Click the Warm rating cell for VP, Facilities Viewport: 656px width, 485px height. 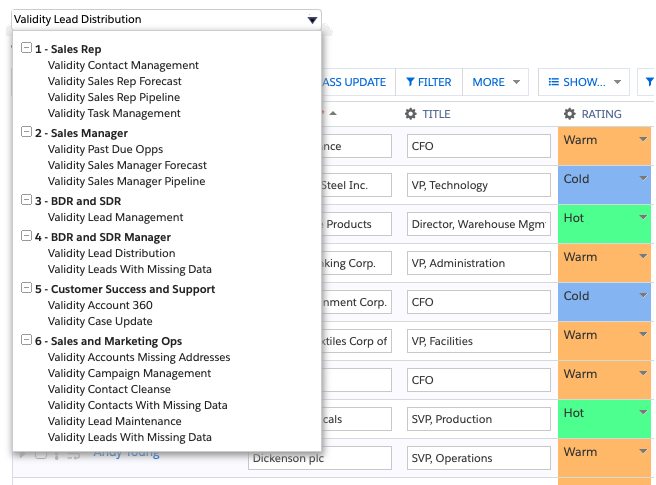pyautogui.click(x=605, y=341)
